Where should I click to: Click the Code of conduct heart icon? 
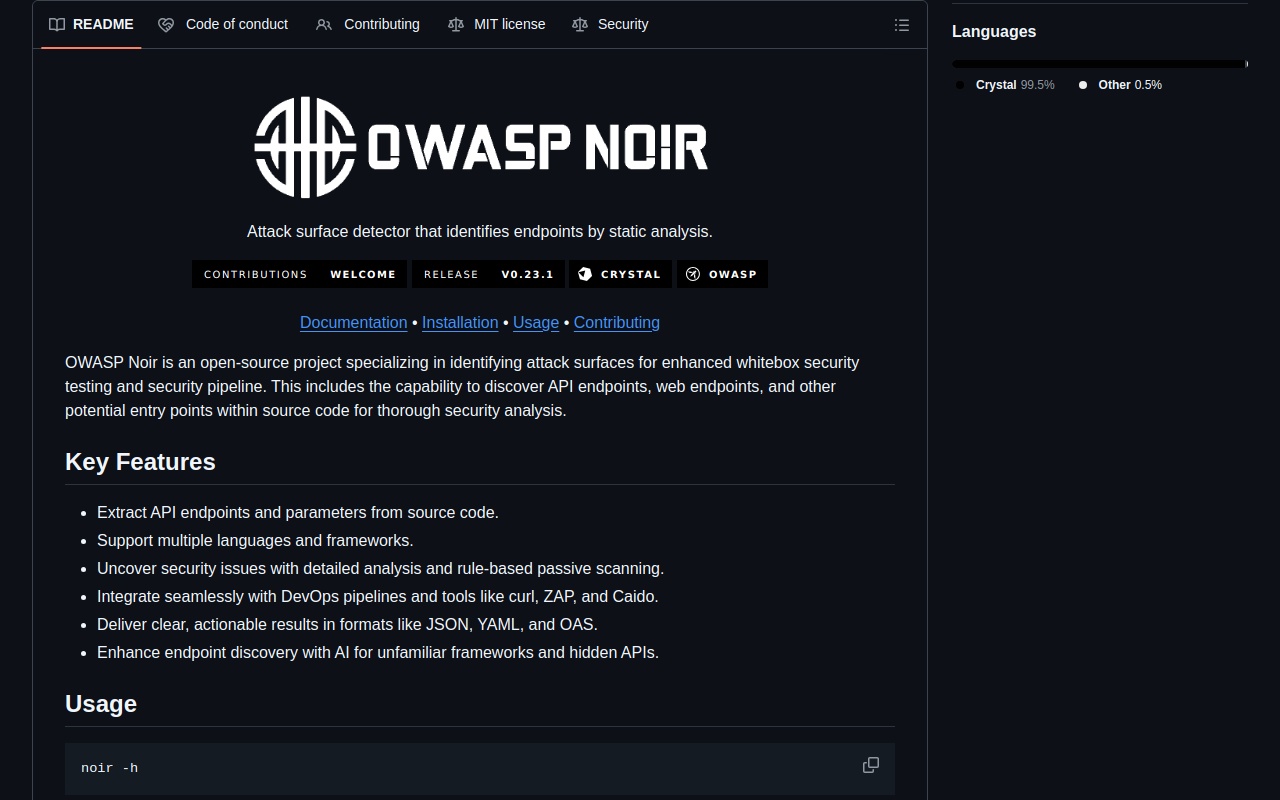tap(166, 24)
